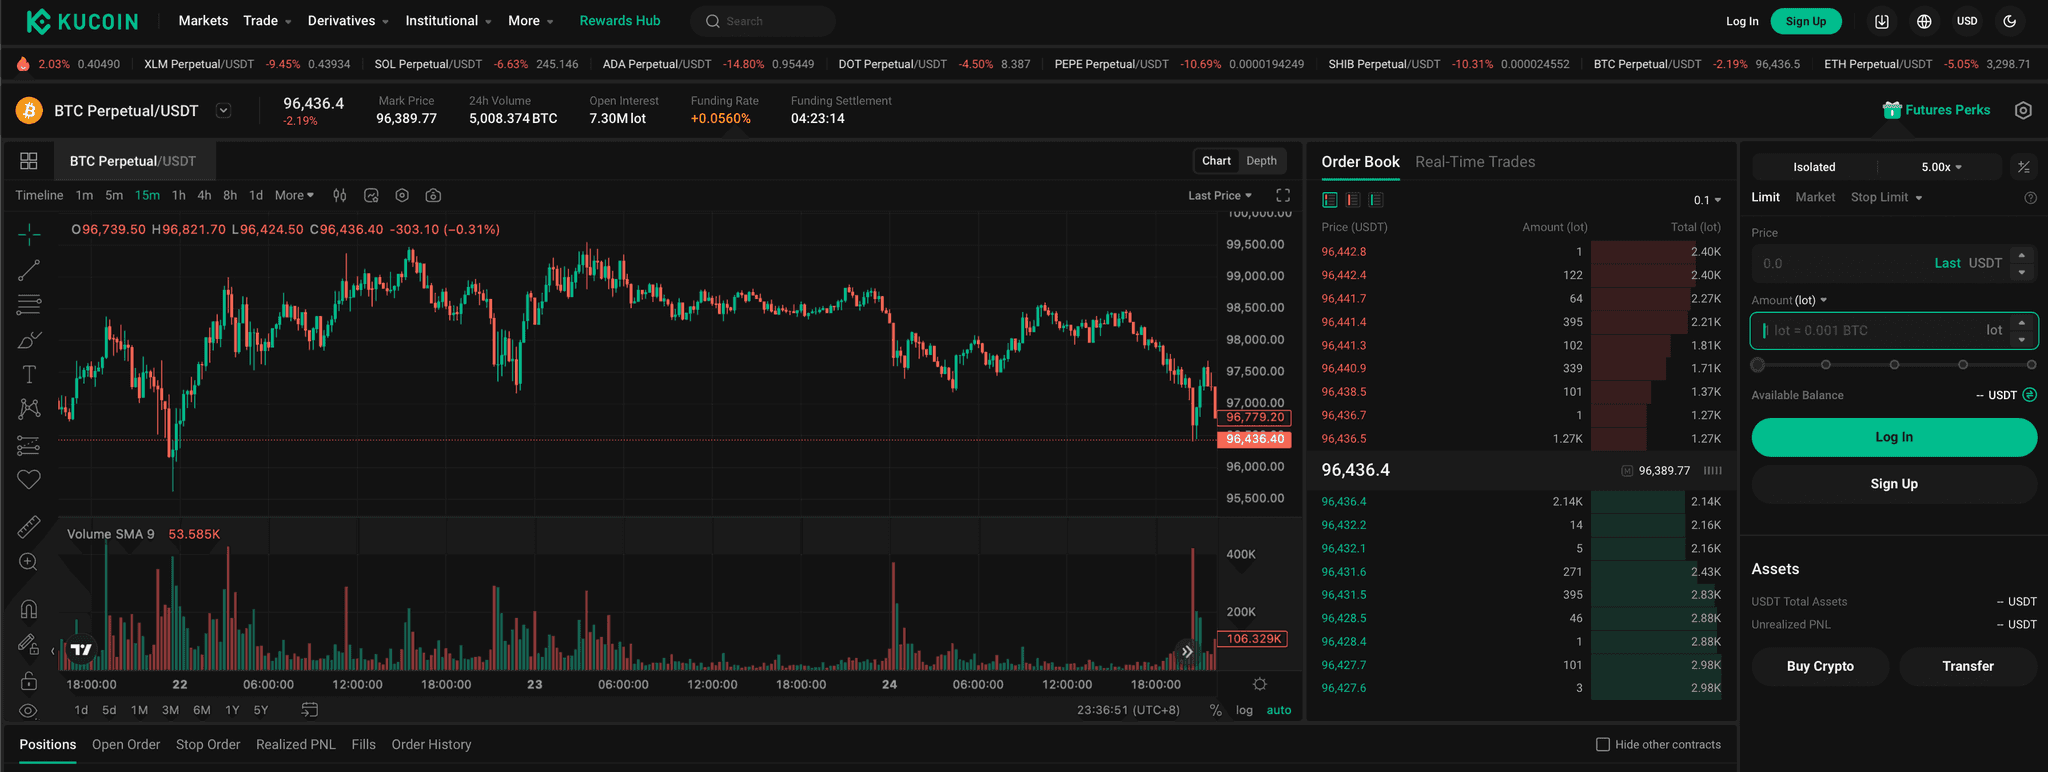Image resolution: width=2048 pixels, height=772 pixels.
Task: Show sell orders only view
Action: tap(1353, 200)
